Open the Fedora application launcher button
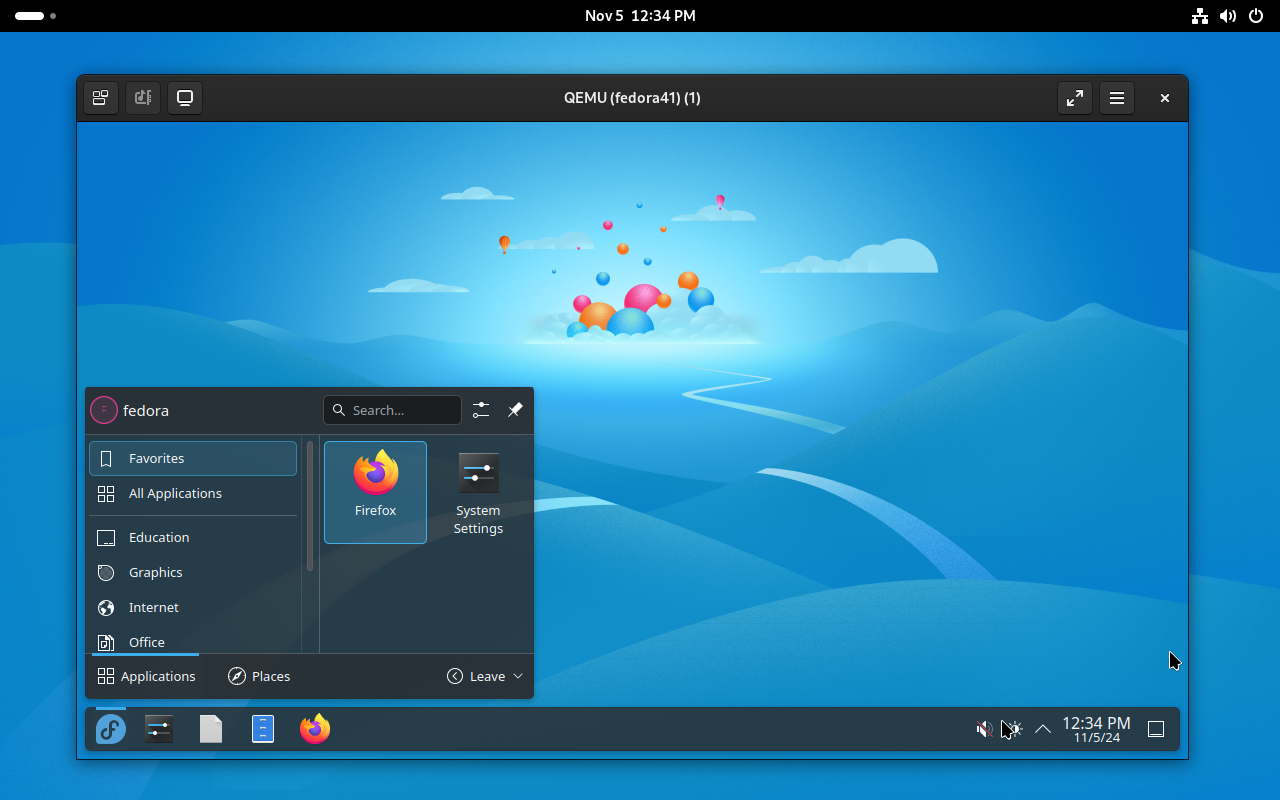Screen dimensions: 1280x800 coord(110,729)
